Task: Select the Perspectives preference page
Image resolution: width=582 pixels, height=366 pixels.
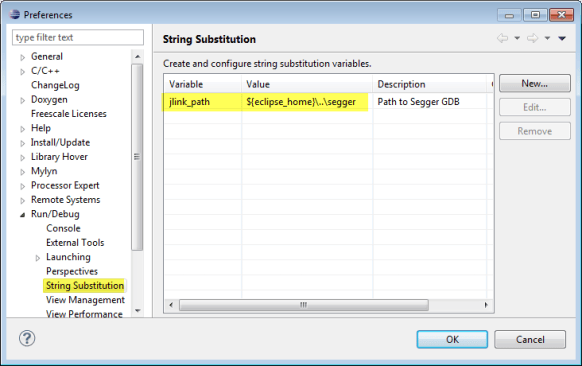Action: (72, 271)
